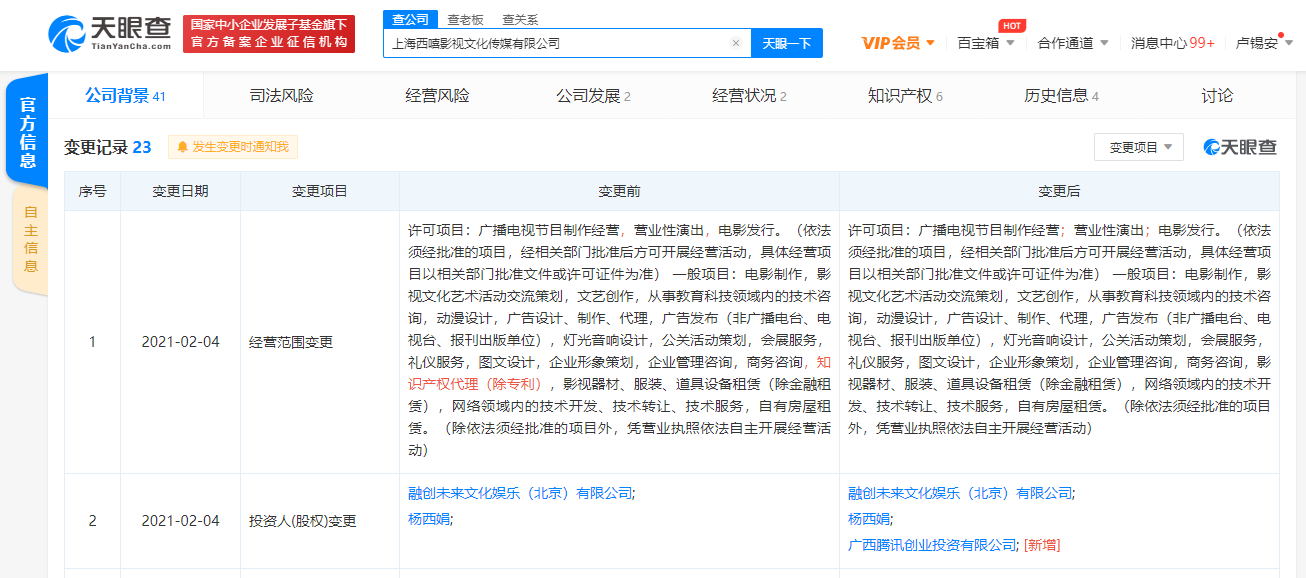The width and height of the screenshot is (1306, 578).
Task: Click the 序号 column header
Action: point(93,191)
